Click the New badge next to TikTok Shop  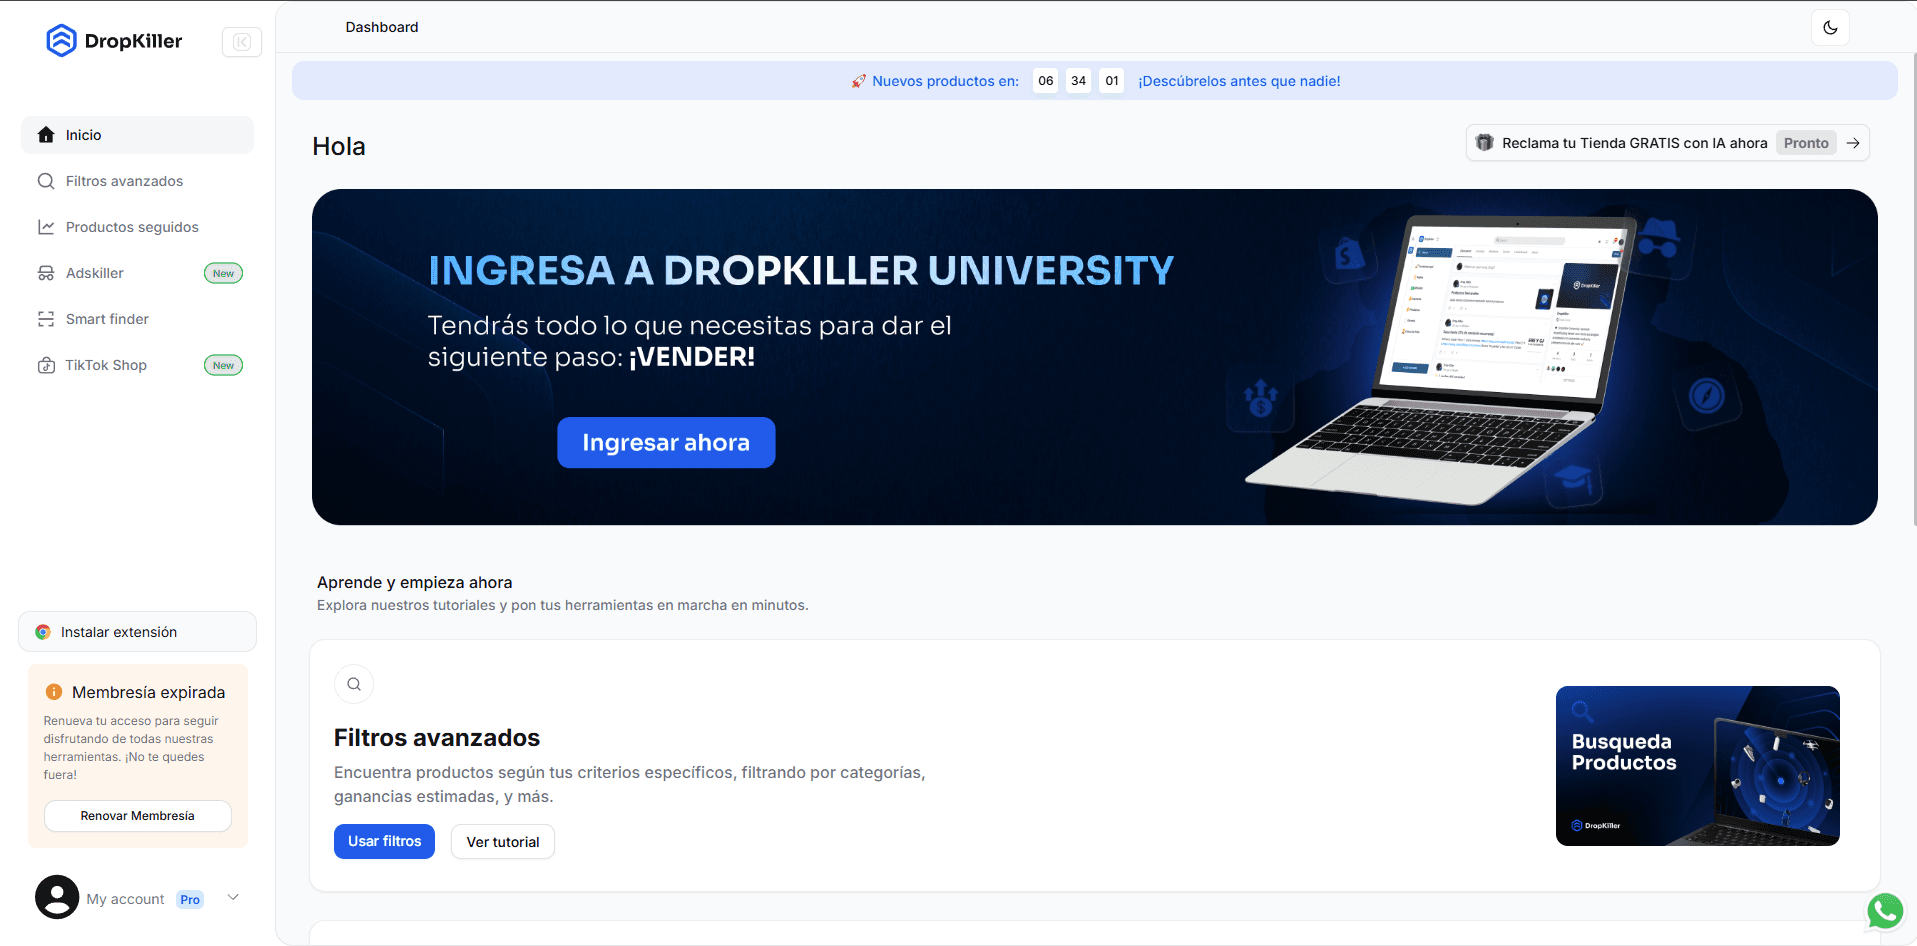(x=223, y=365)
